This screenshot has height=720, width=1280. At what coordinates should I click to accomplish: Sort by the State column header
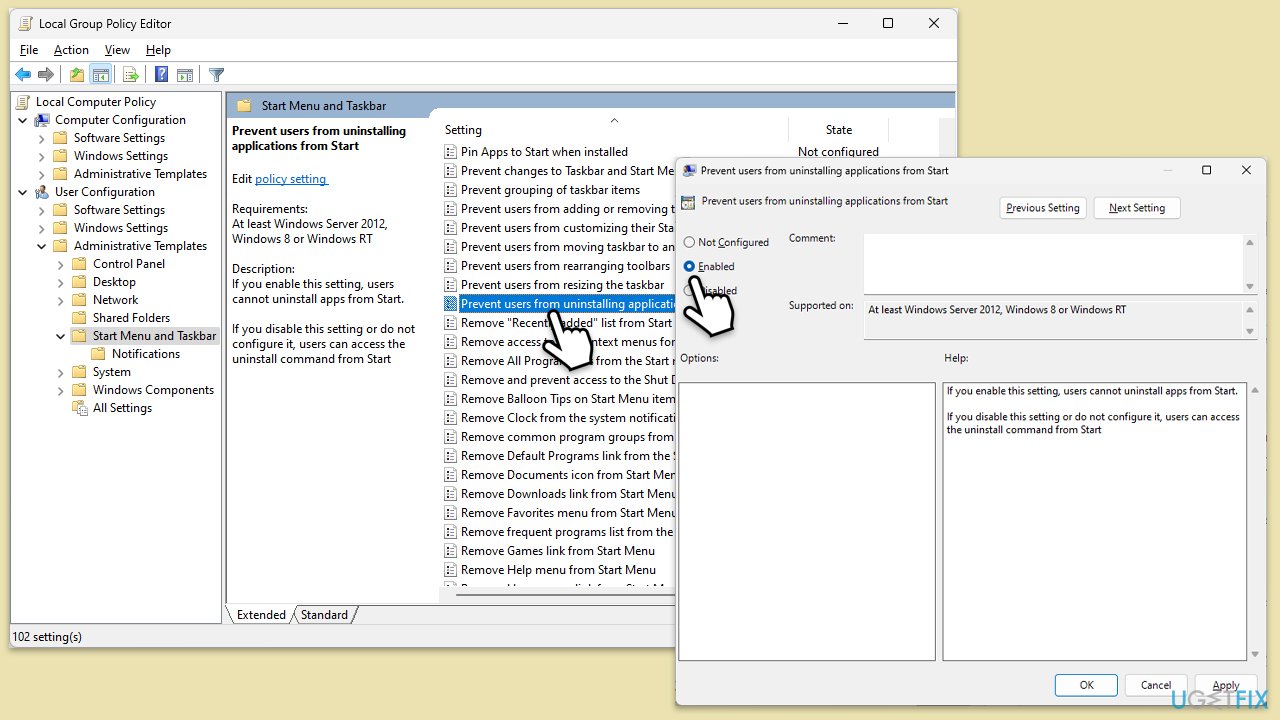[838, 130]
